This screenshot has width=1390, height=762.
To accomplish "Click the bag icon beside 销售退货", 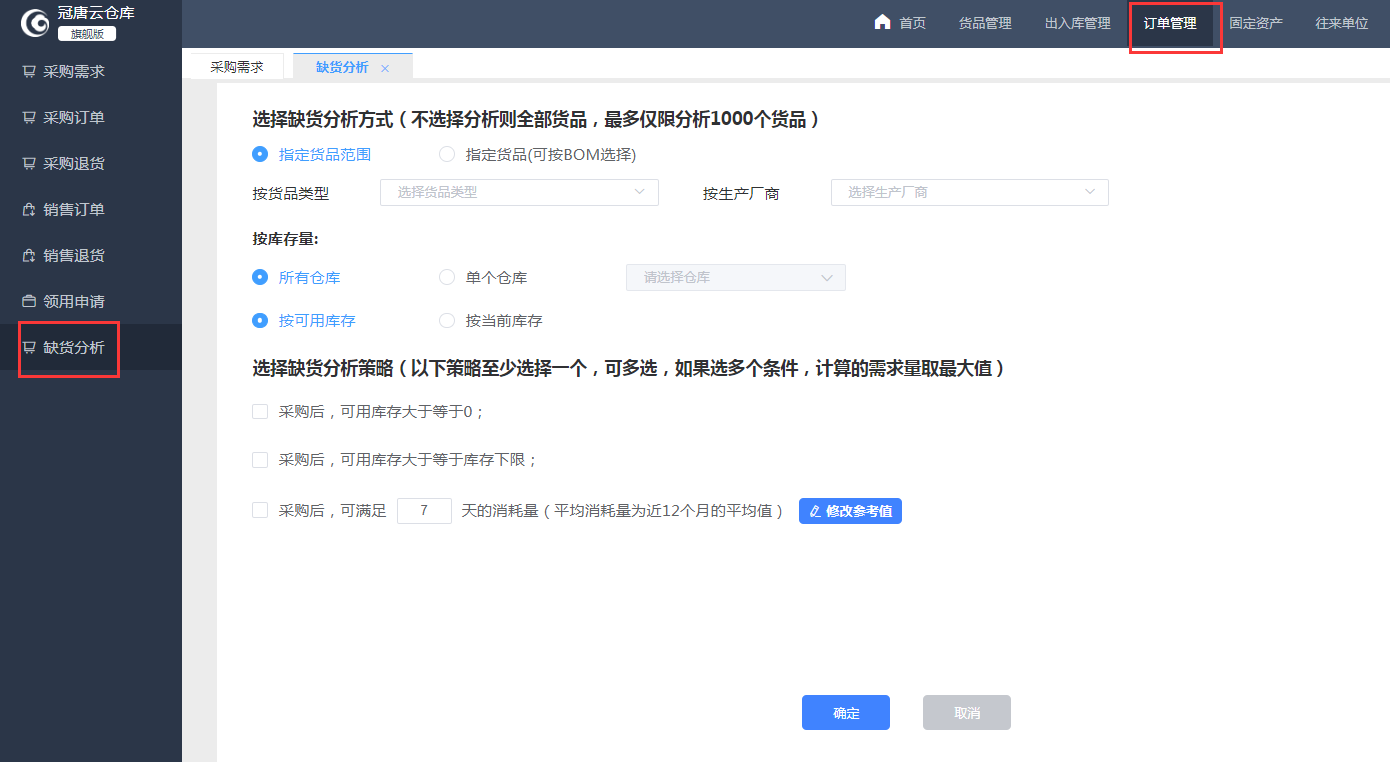I will click(29, 256).
